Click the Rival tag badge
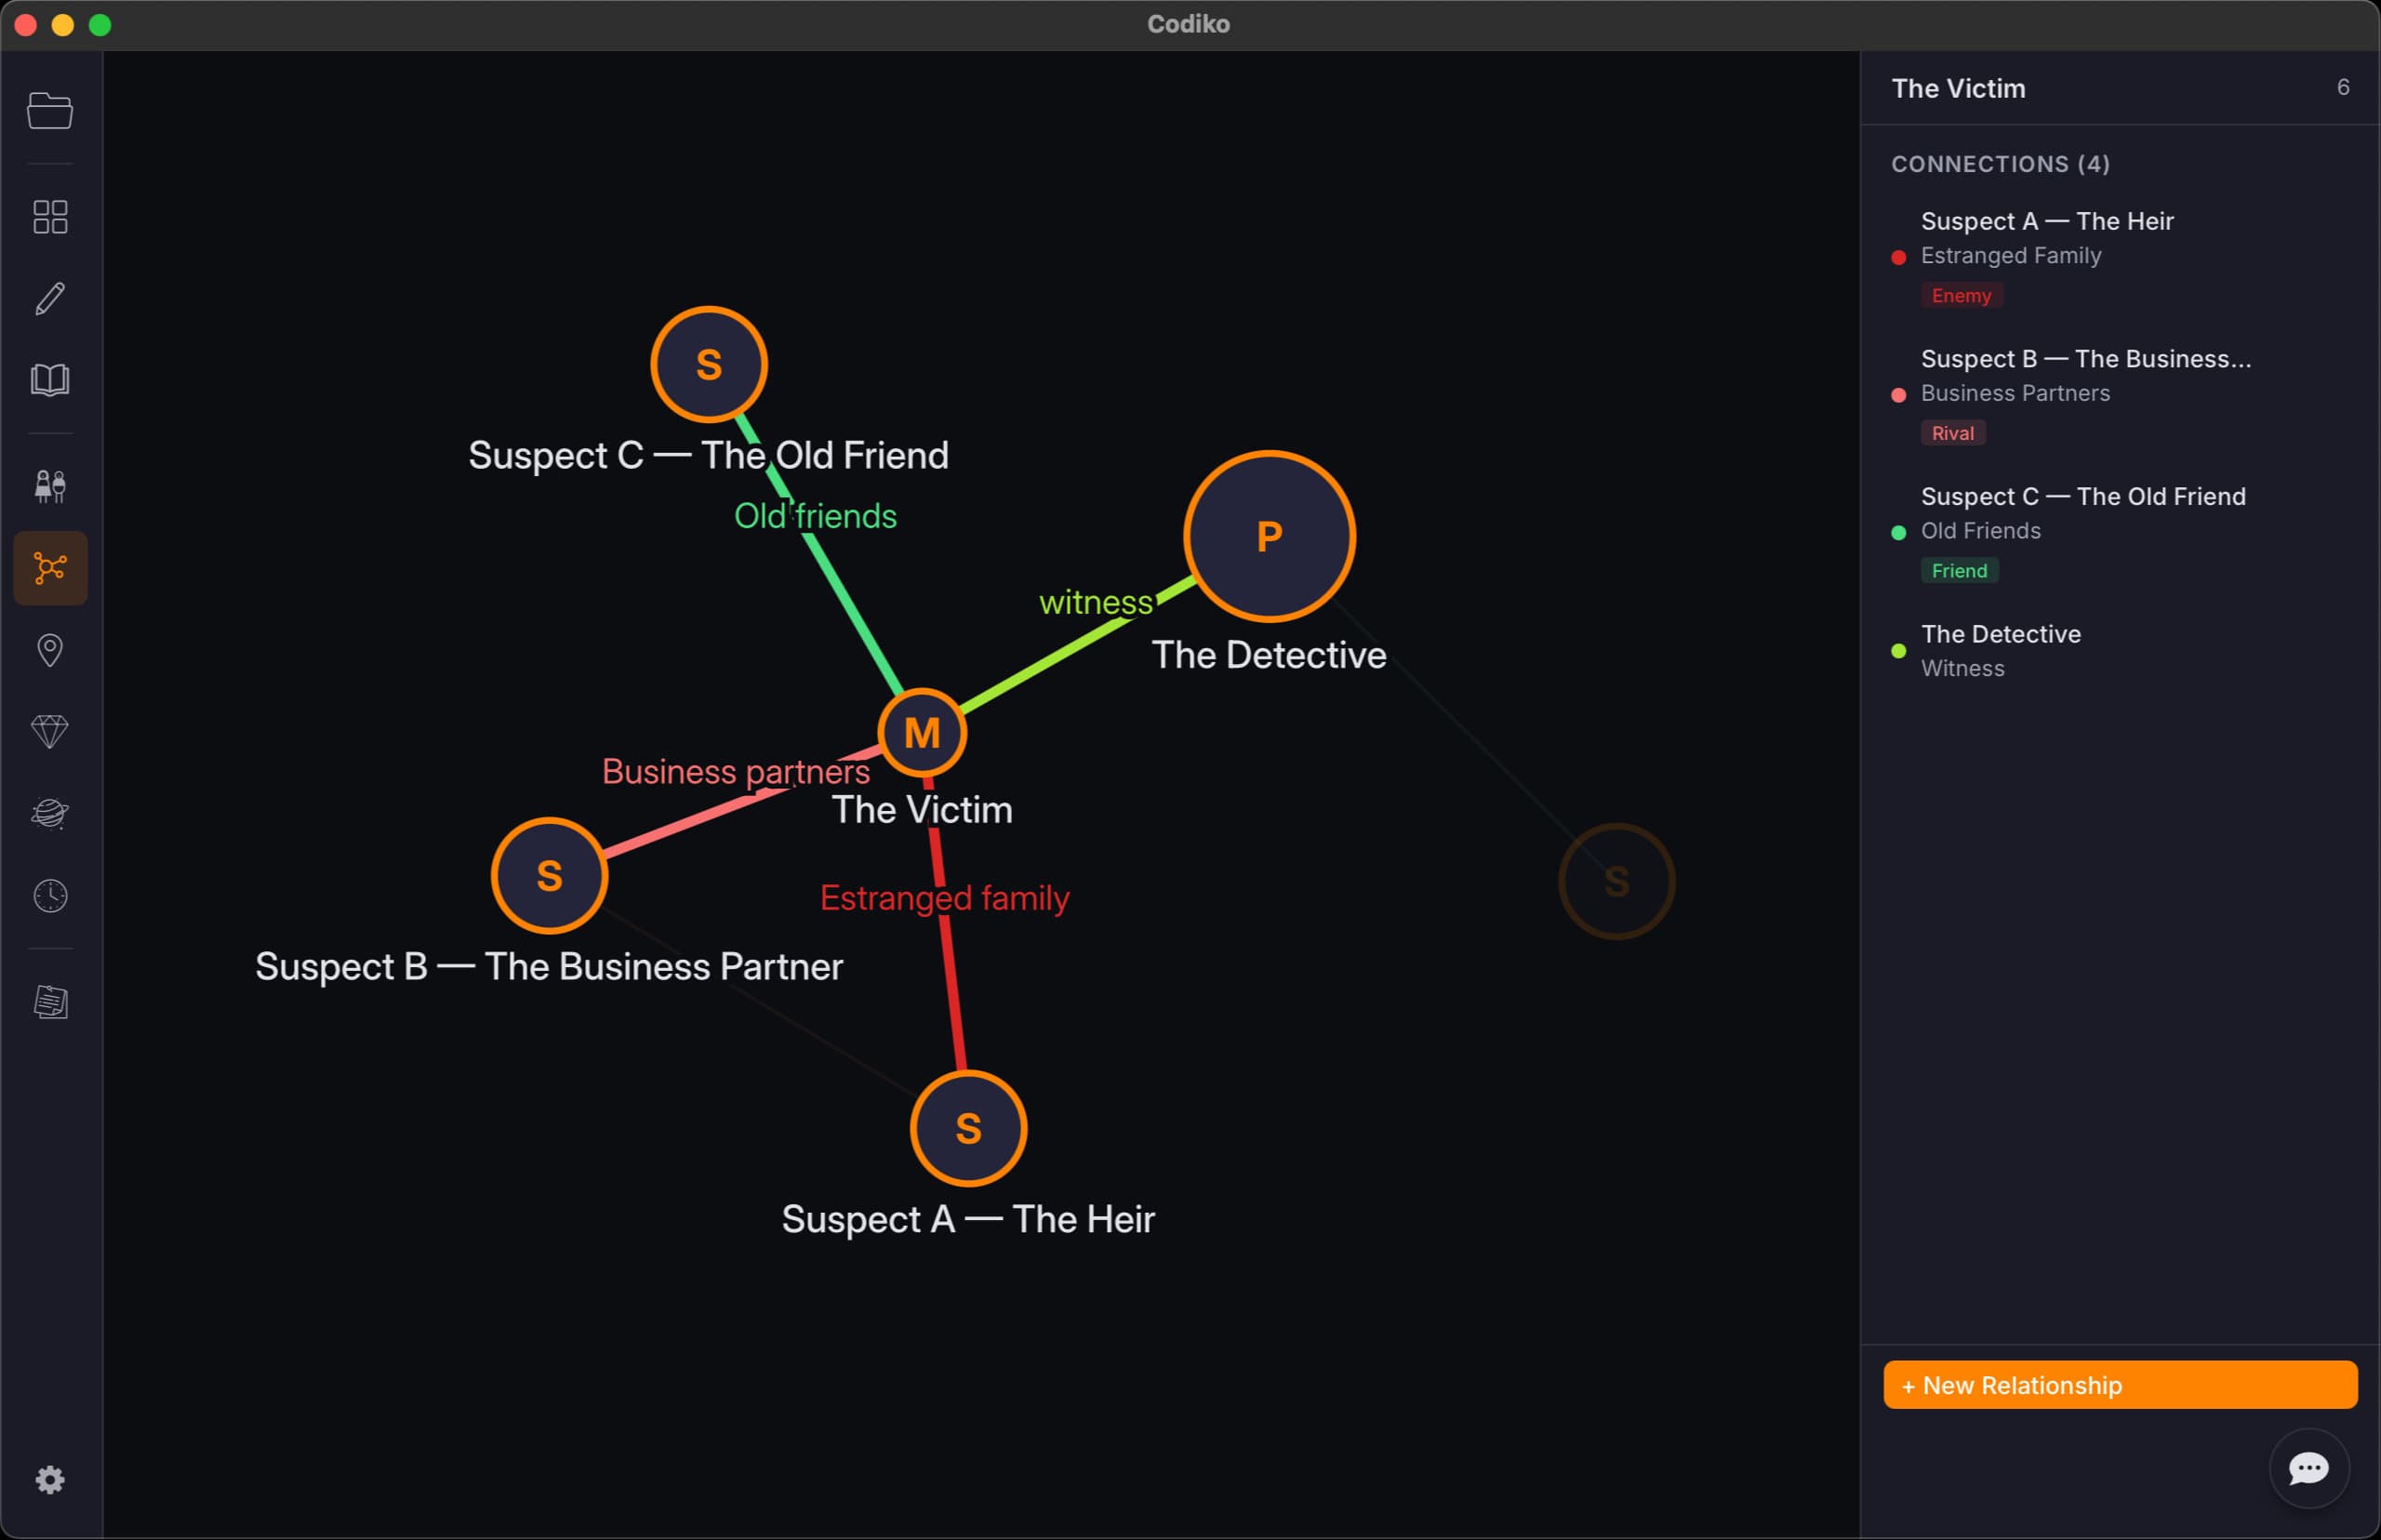2381x1540 pixels. pos(1952,433)
